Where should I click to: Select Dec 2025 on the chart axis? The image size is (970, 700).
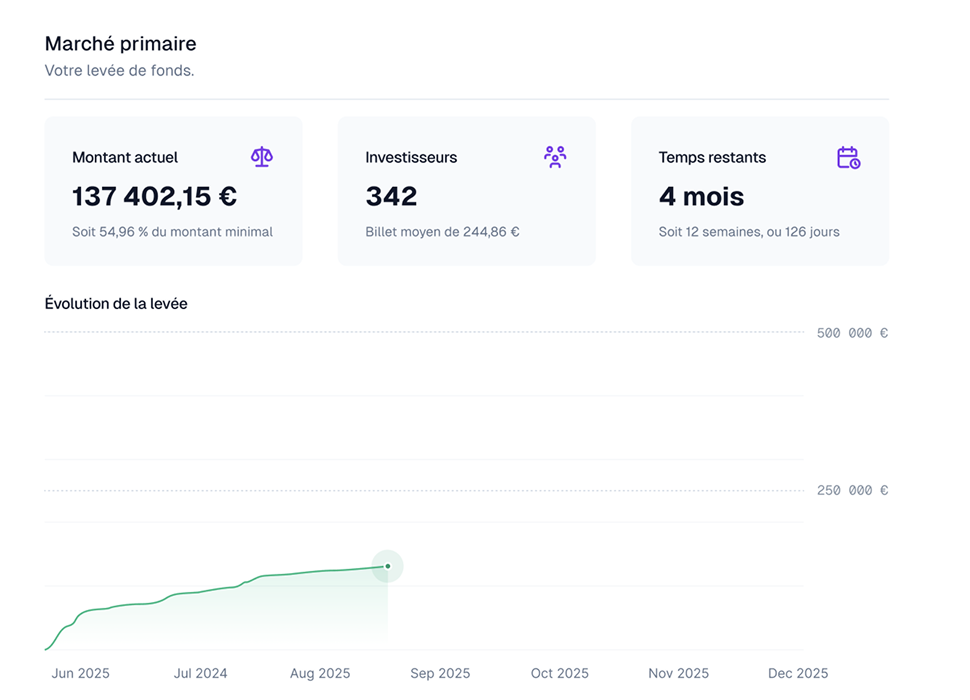pyautogui.click(x=798, y=674)
